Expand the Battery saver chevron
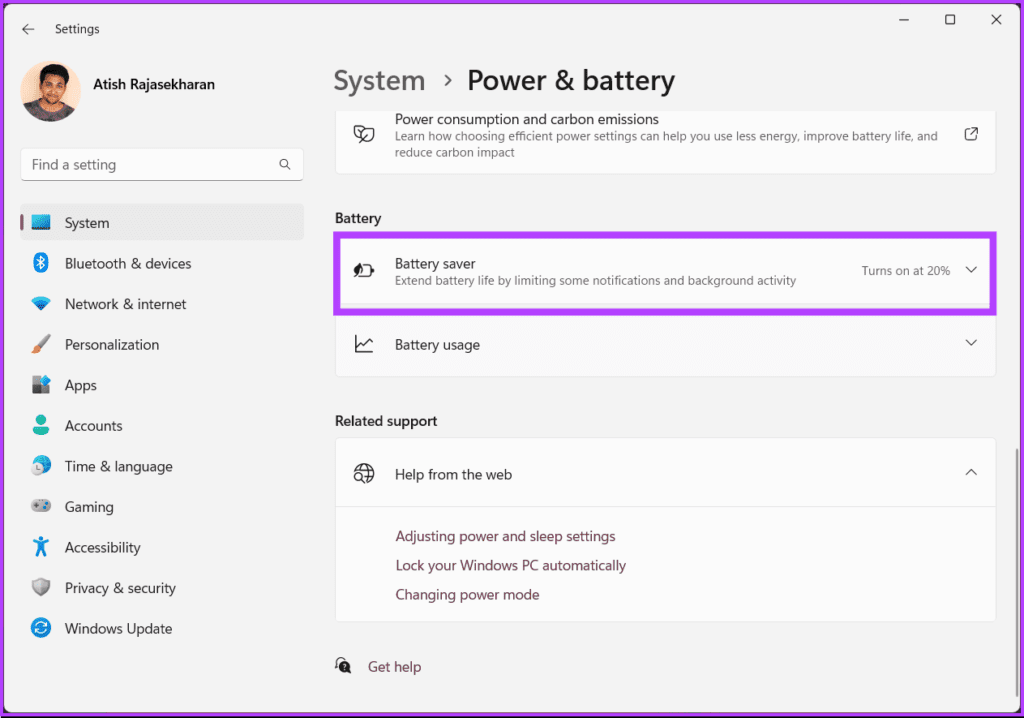This screenshot has width=1024, height=718. (x=971, y=270)
